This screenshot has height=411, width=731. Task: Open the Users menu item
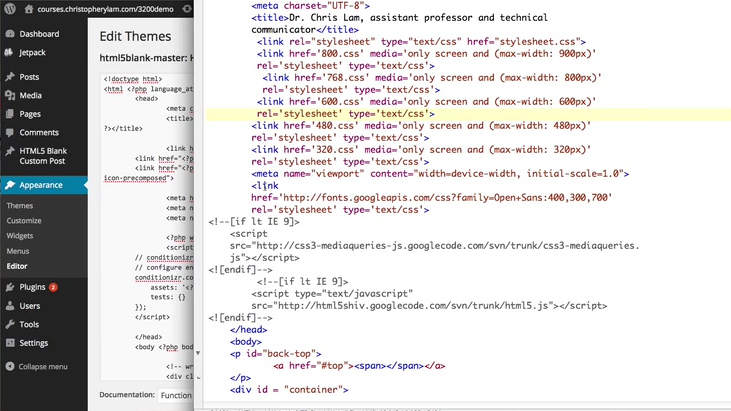(x=29, y=306)
